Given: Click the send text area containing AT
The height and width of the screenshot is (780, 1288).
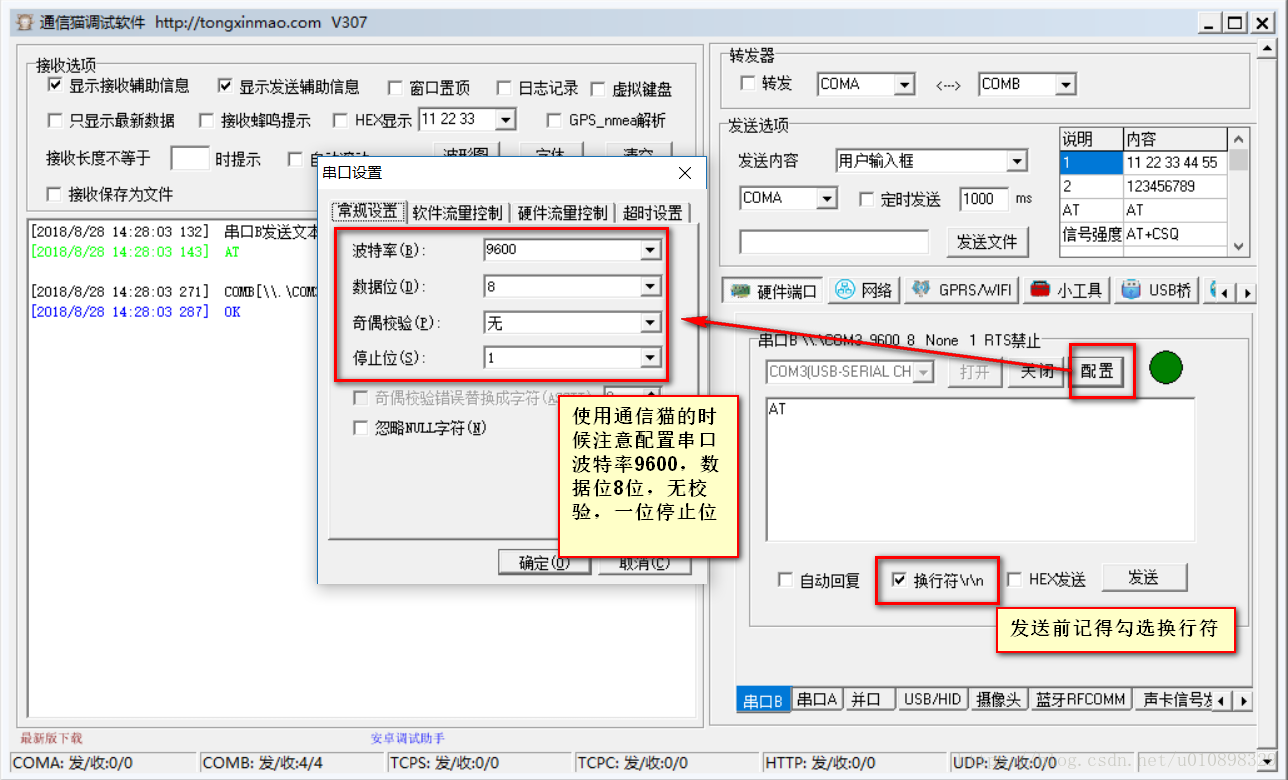Looking at the screenshot, I should click(980, 469).
